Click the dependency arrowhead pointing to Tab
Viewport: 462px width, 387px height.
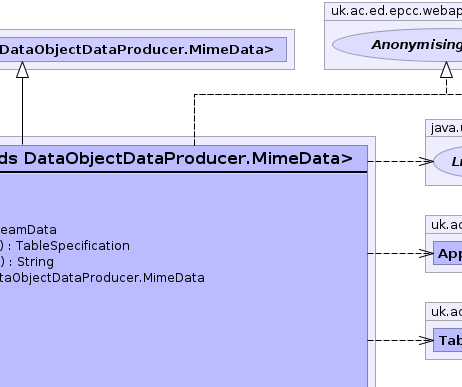[x=426, y=340]
